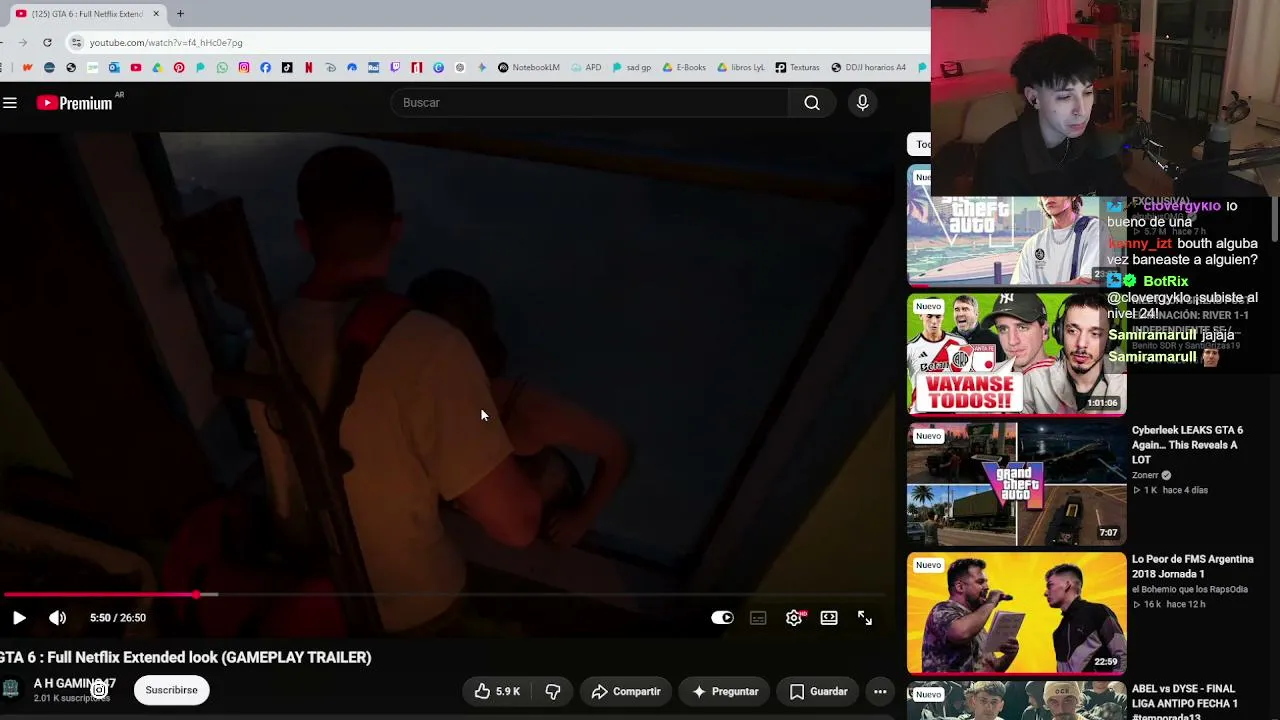1280x720 pixels.
Task: Save video with Guardar button
Action: click(818, 691)
